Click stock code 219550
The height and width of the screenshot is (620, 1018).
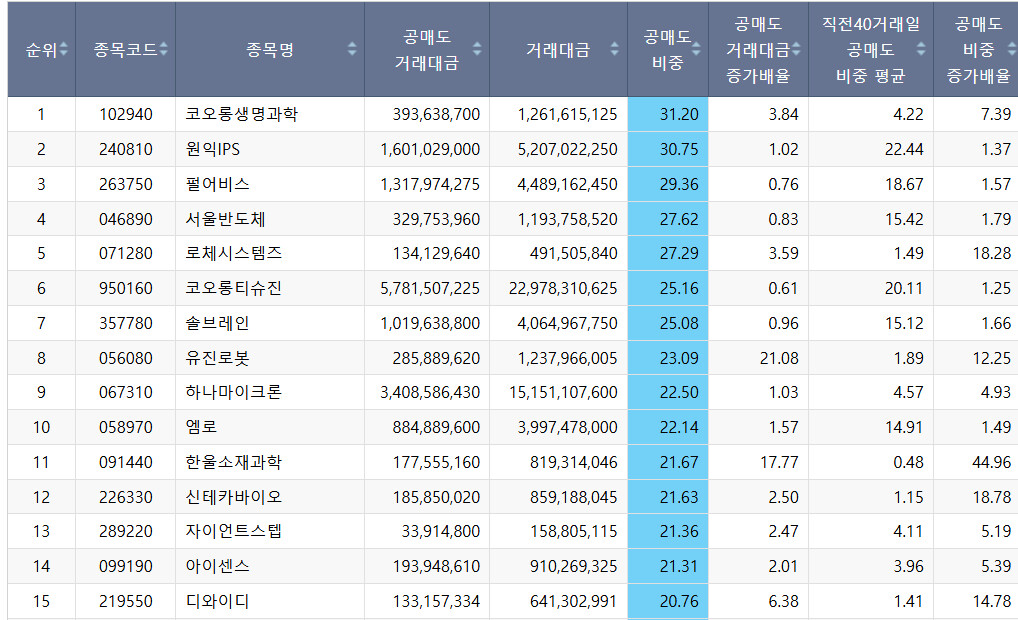[126, 601]
